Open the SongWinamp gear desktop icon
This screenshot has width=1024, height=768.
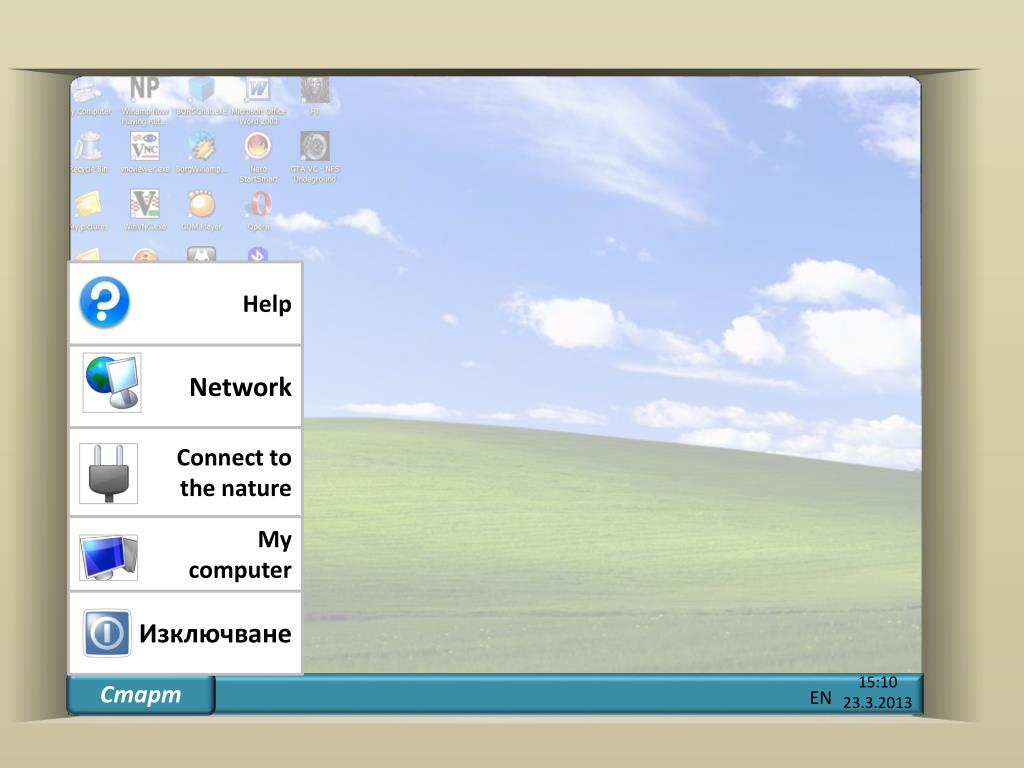[202, 152]
